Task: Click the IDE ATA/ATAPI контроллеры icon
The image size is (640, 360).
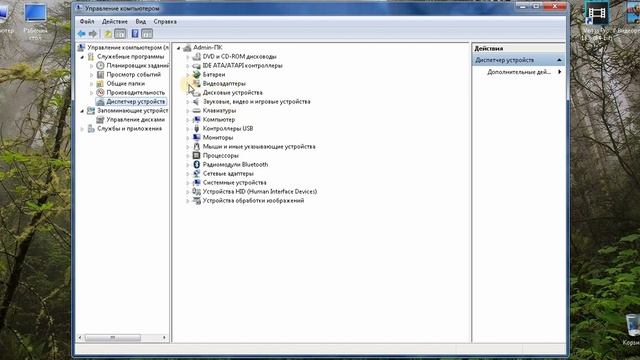Action: pyautogui.click(x=196, y=66)
